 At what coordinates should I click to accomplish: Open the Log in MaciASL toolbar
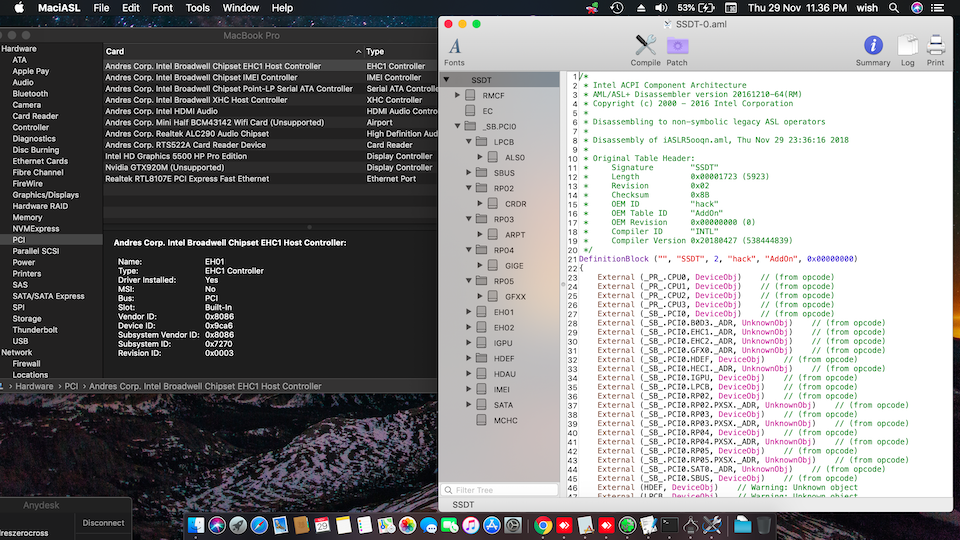pyautogui.click(x=907, y=50)
